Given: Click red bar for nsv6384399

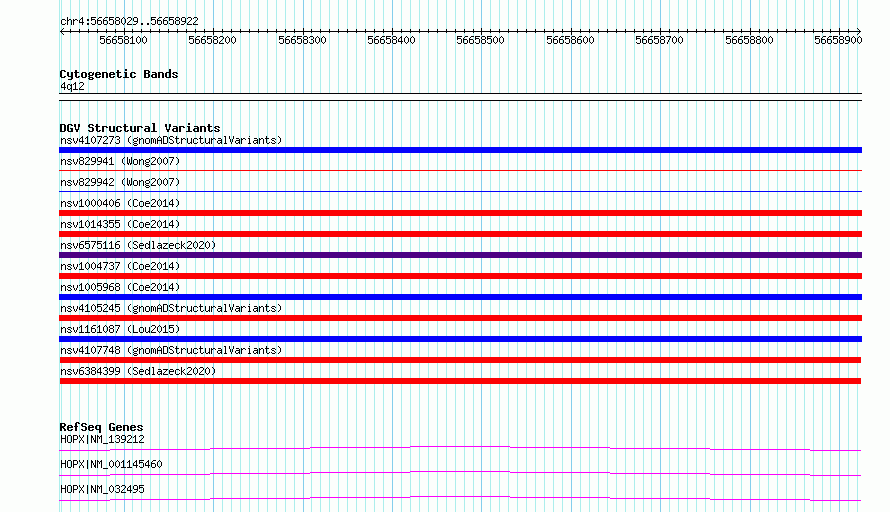Looking at the screenshot, I should [460, 381].
